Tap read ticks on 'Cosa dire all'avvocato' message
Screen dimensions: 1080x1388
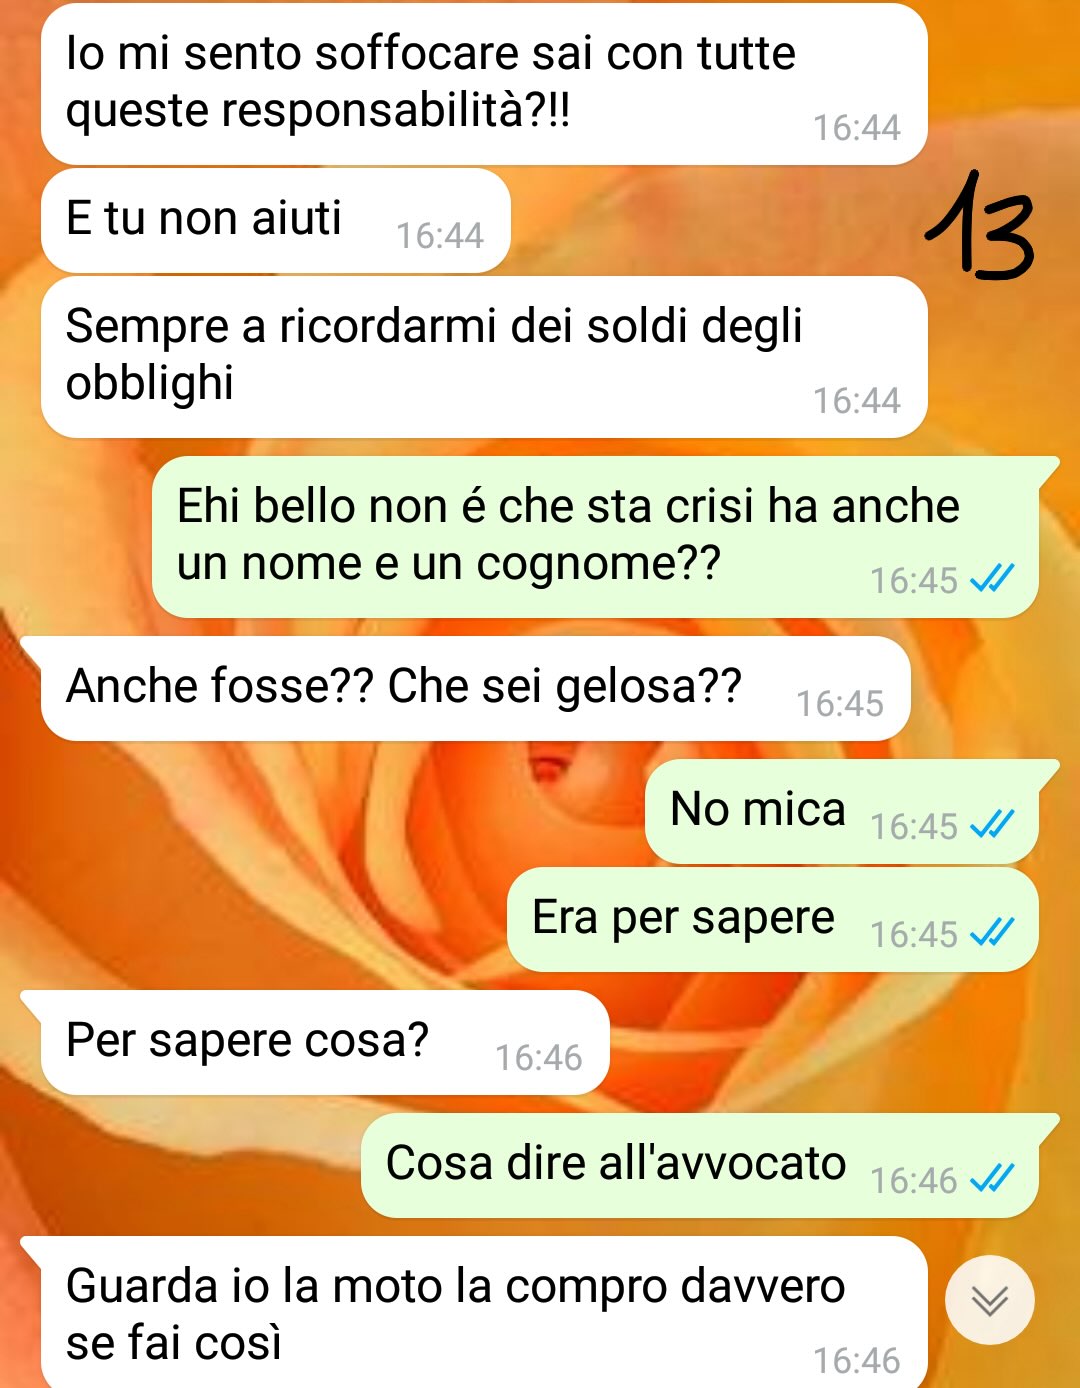click(x=992, y=1178)
